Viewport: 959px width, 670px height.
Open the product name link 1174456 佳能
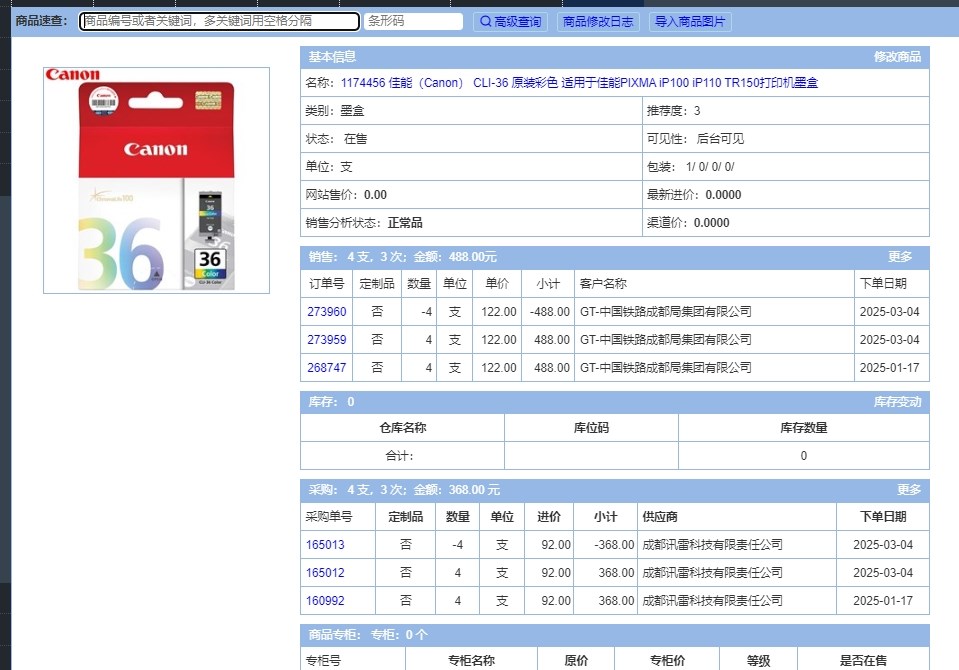pos(579,83)
